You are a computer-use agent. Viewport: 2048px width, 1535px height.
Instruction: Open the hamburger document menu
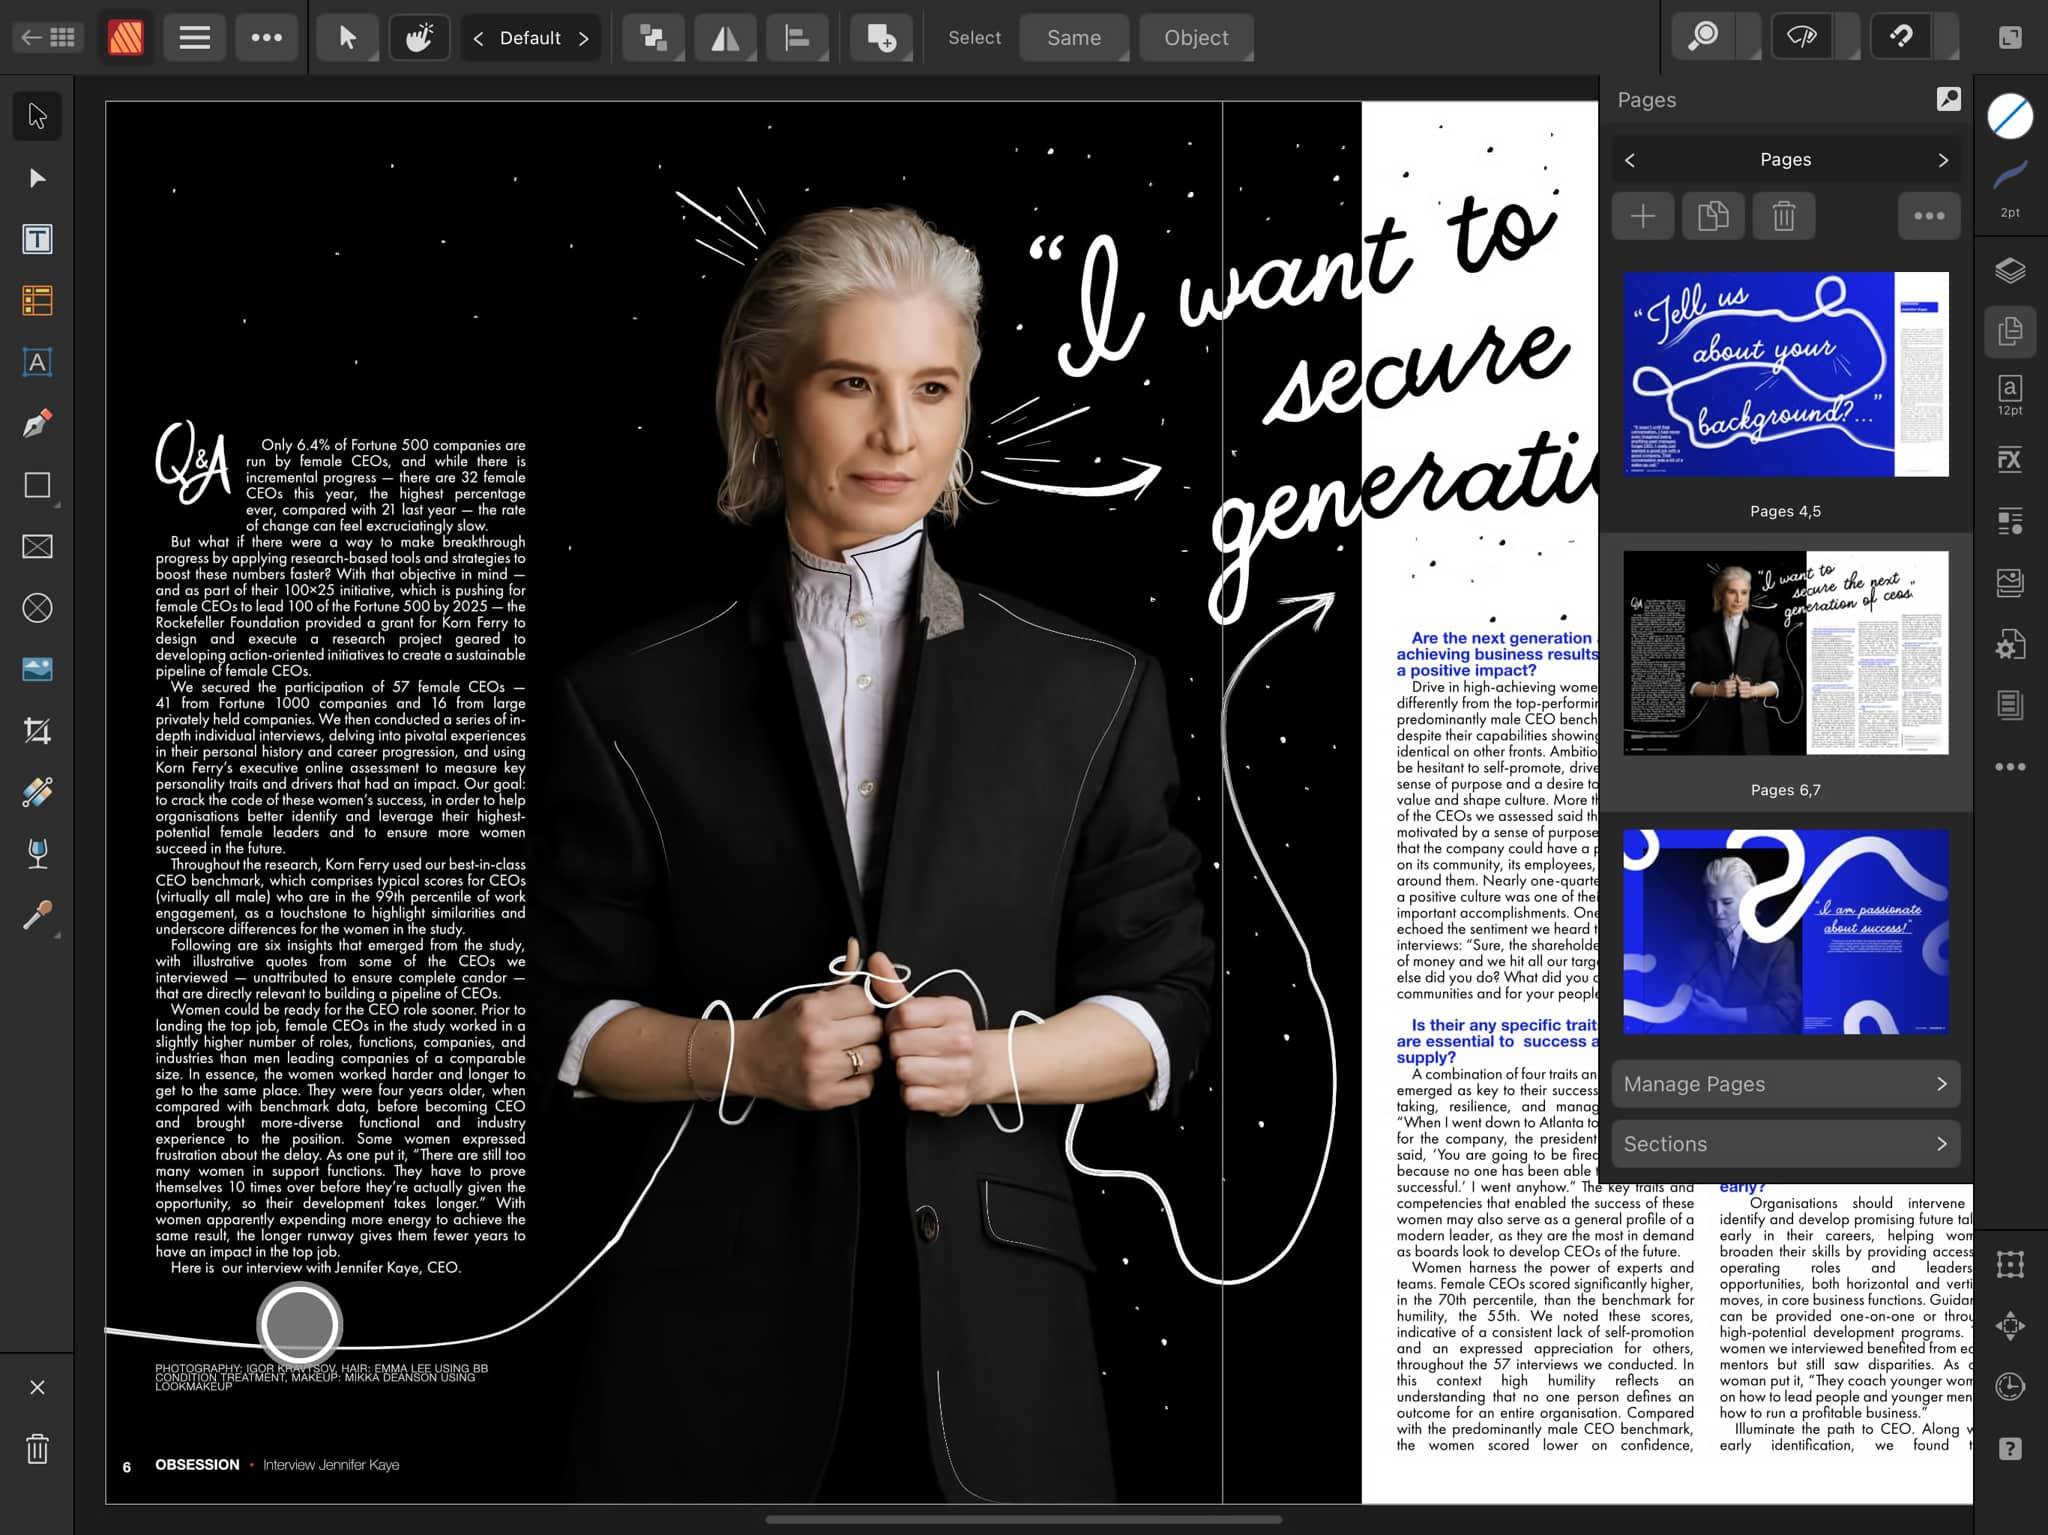[194, 38]
